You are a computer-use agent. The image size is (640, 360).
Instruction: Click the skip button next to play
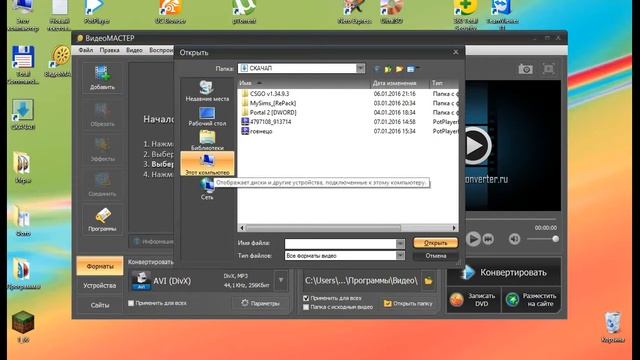488,239
